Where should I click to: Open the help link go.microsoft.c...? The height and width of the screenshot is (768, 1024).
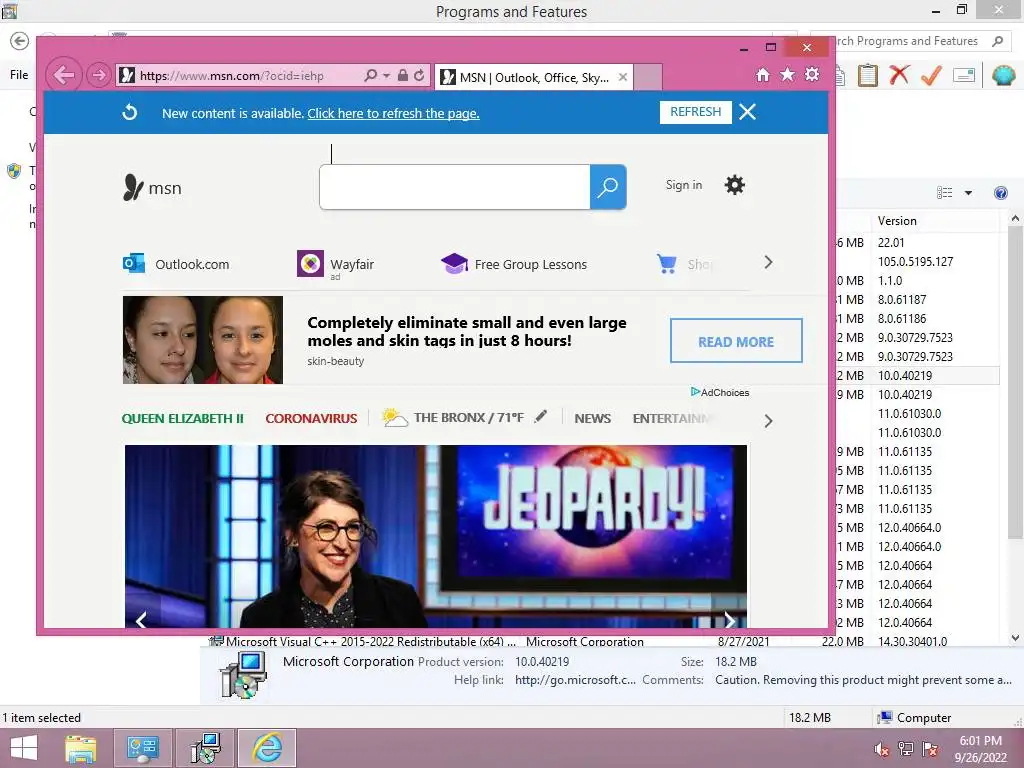pos(575,680)
